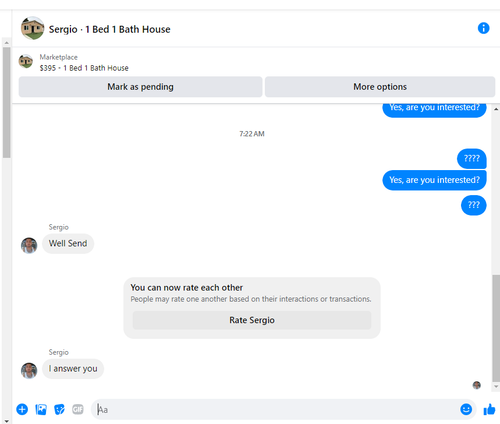Mark the listing as pending
The width and height of the screenshot is (500, 424).
click(x=140, y=87)
